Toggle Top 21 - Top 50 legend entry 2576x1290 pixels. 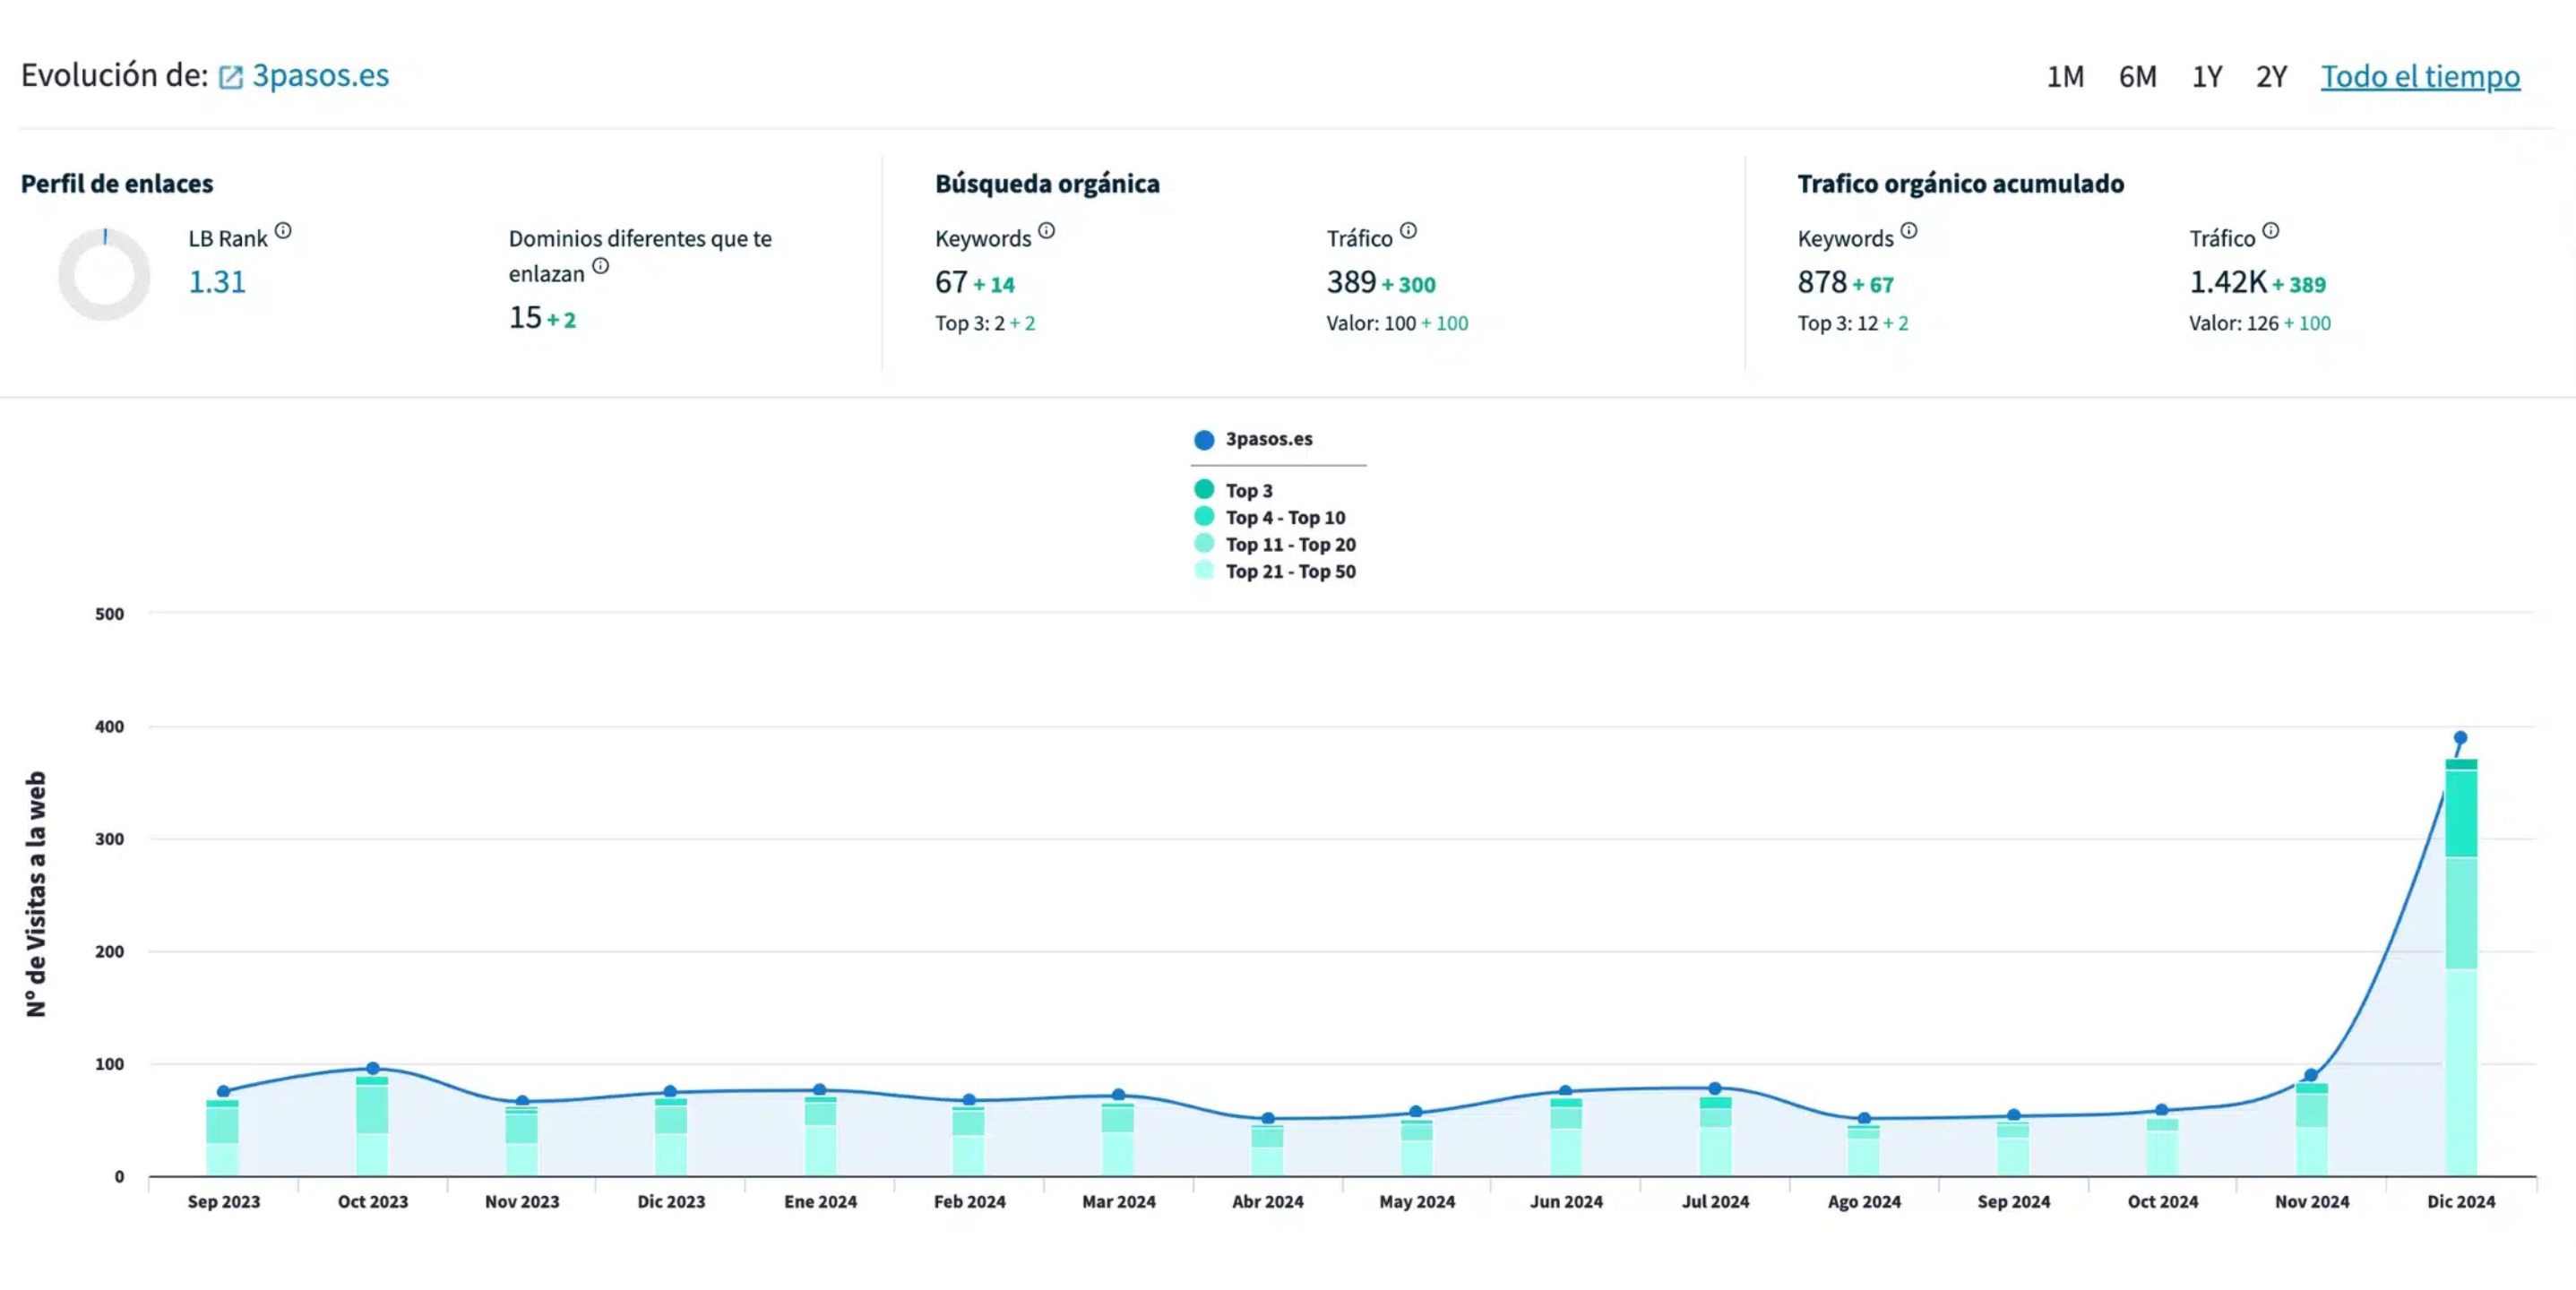coord(1289,571)
